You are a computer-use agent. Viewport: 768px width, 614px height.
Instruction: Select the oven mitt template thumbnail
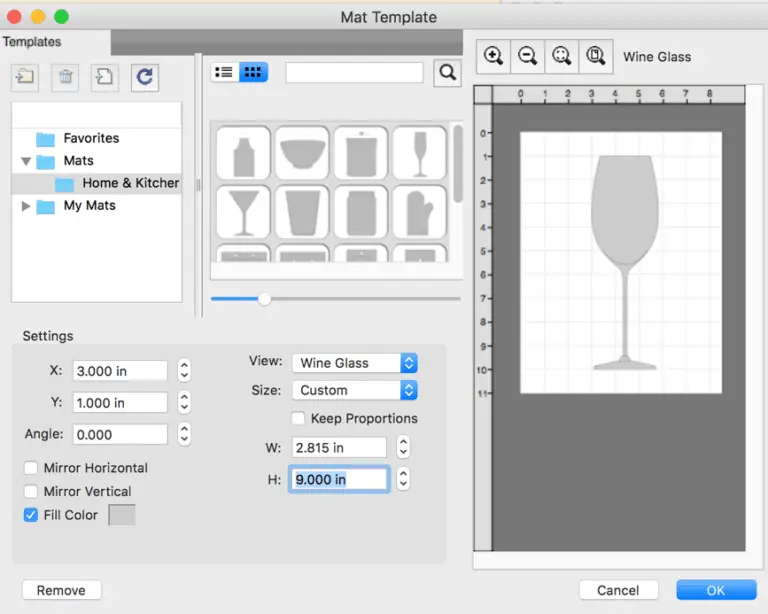point(419,211)
